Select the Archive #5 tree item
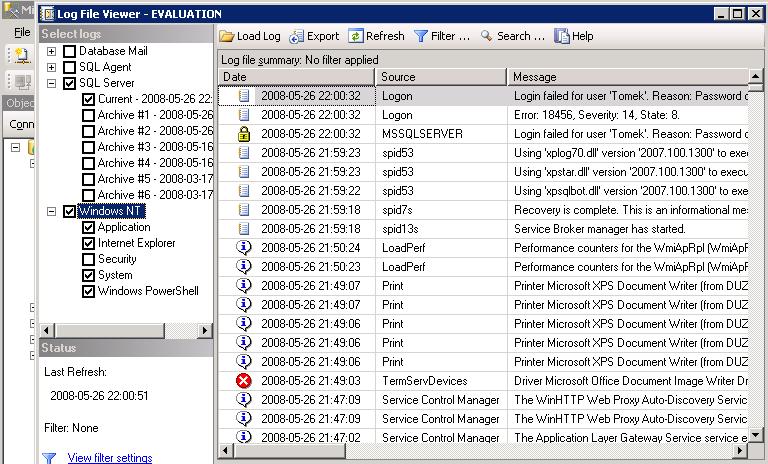768x464 pixels. (155, 179)
